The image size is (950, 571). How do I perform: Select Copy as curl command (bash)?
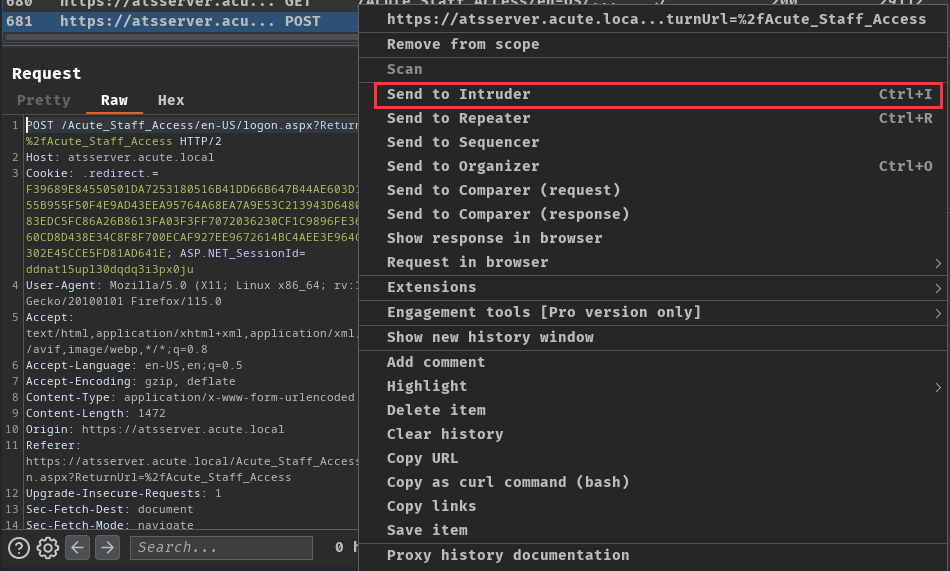(x=654, y=482)
